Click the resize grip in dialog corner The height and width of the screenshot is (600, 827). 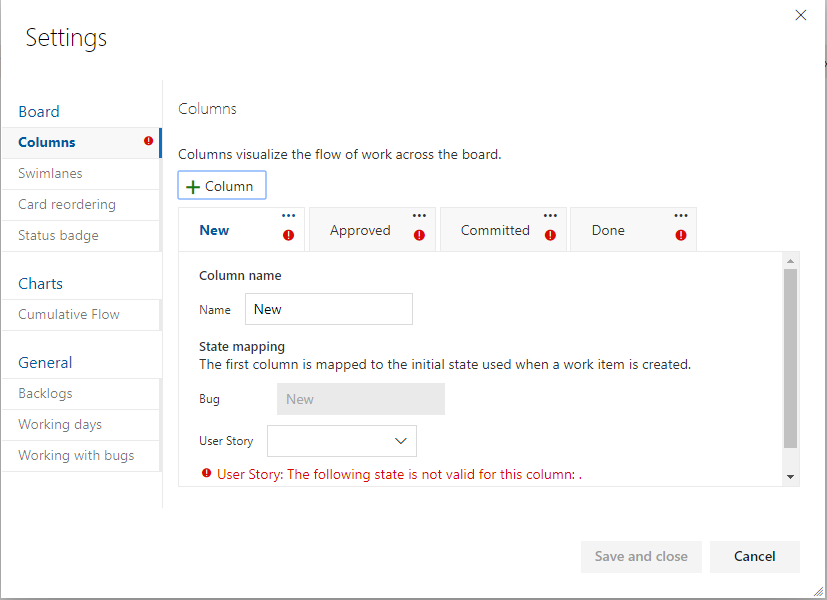click(x=819, y=592)
